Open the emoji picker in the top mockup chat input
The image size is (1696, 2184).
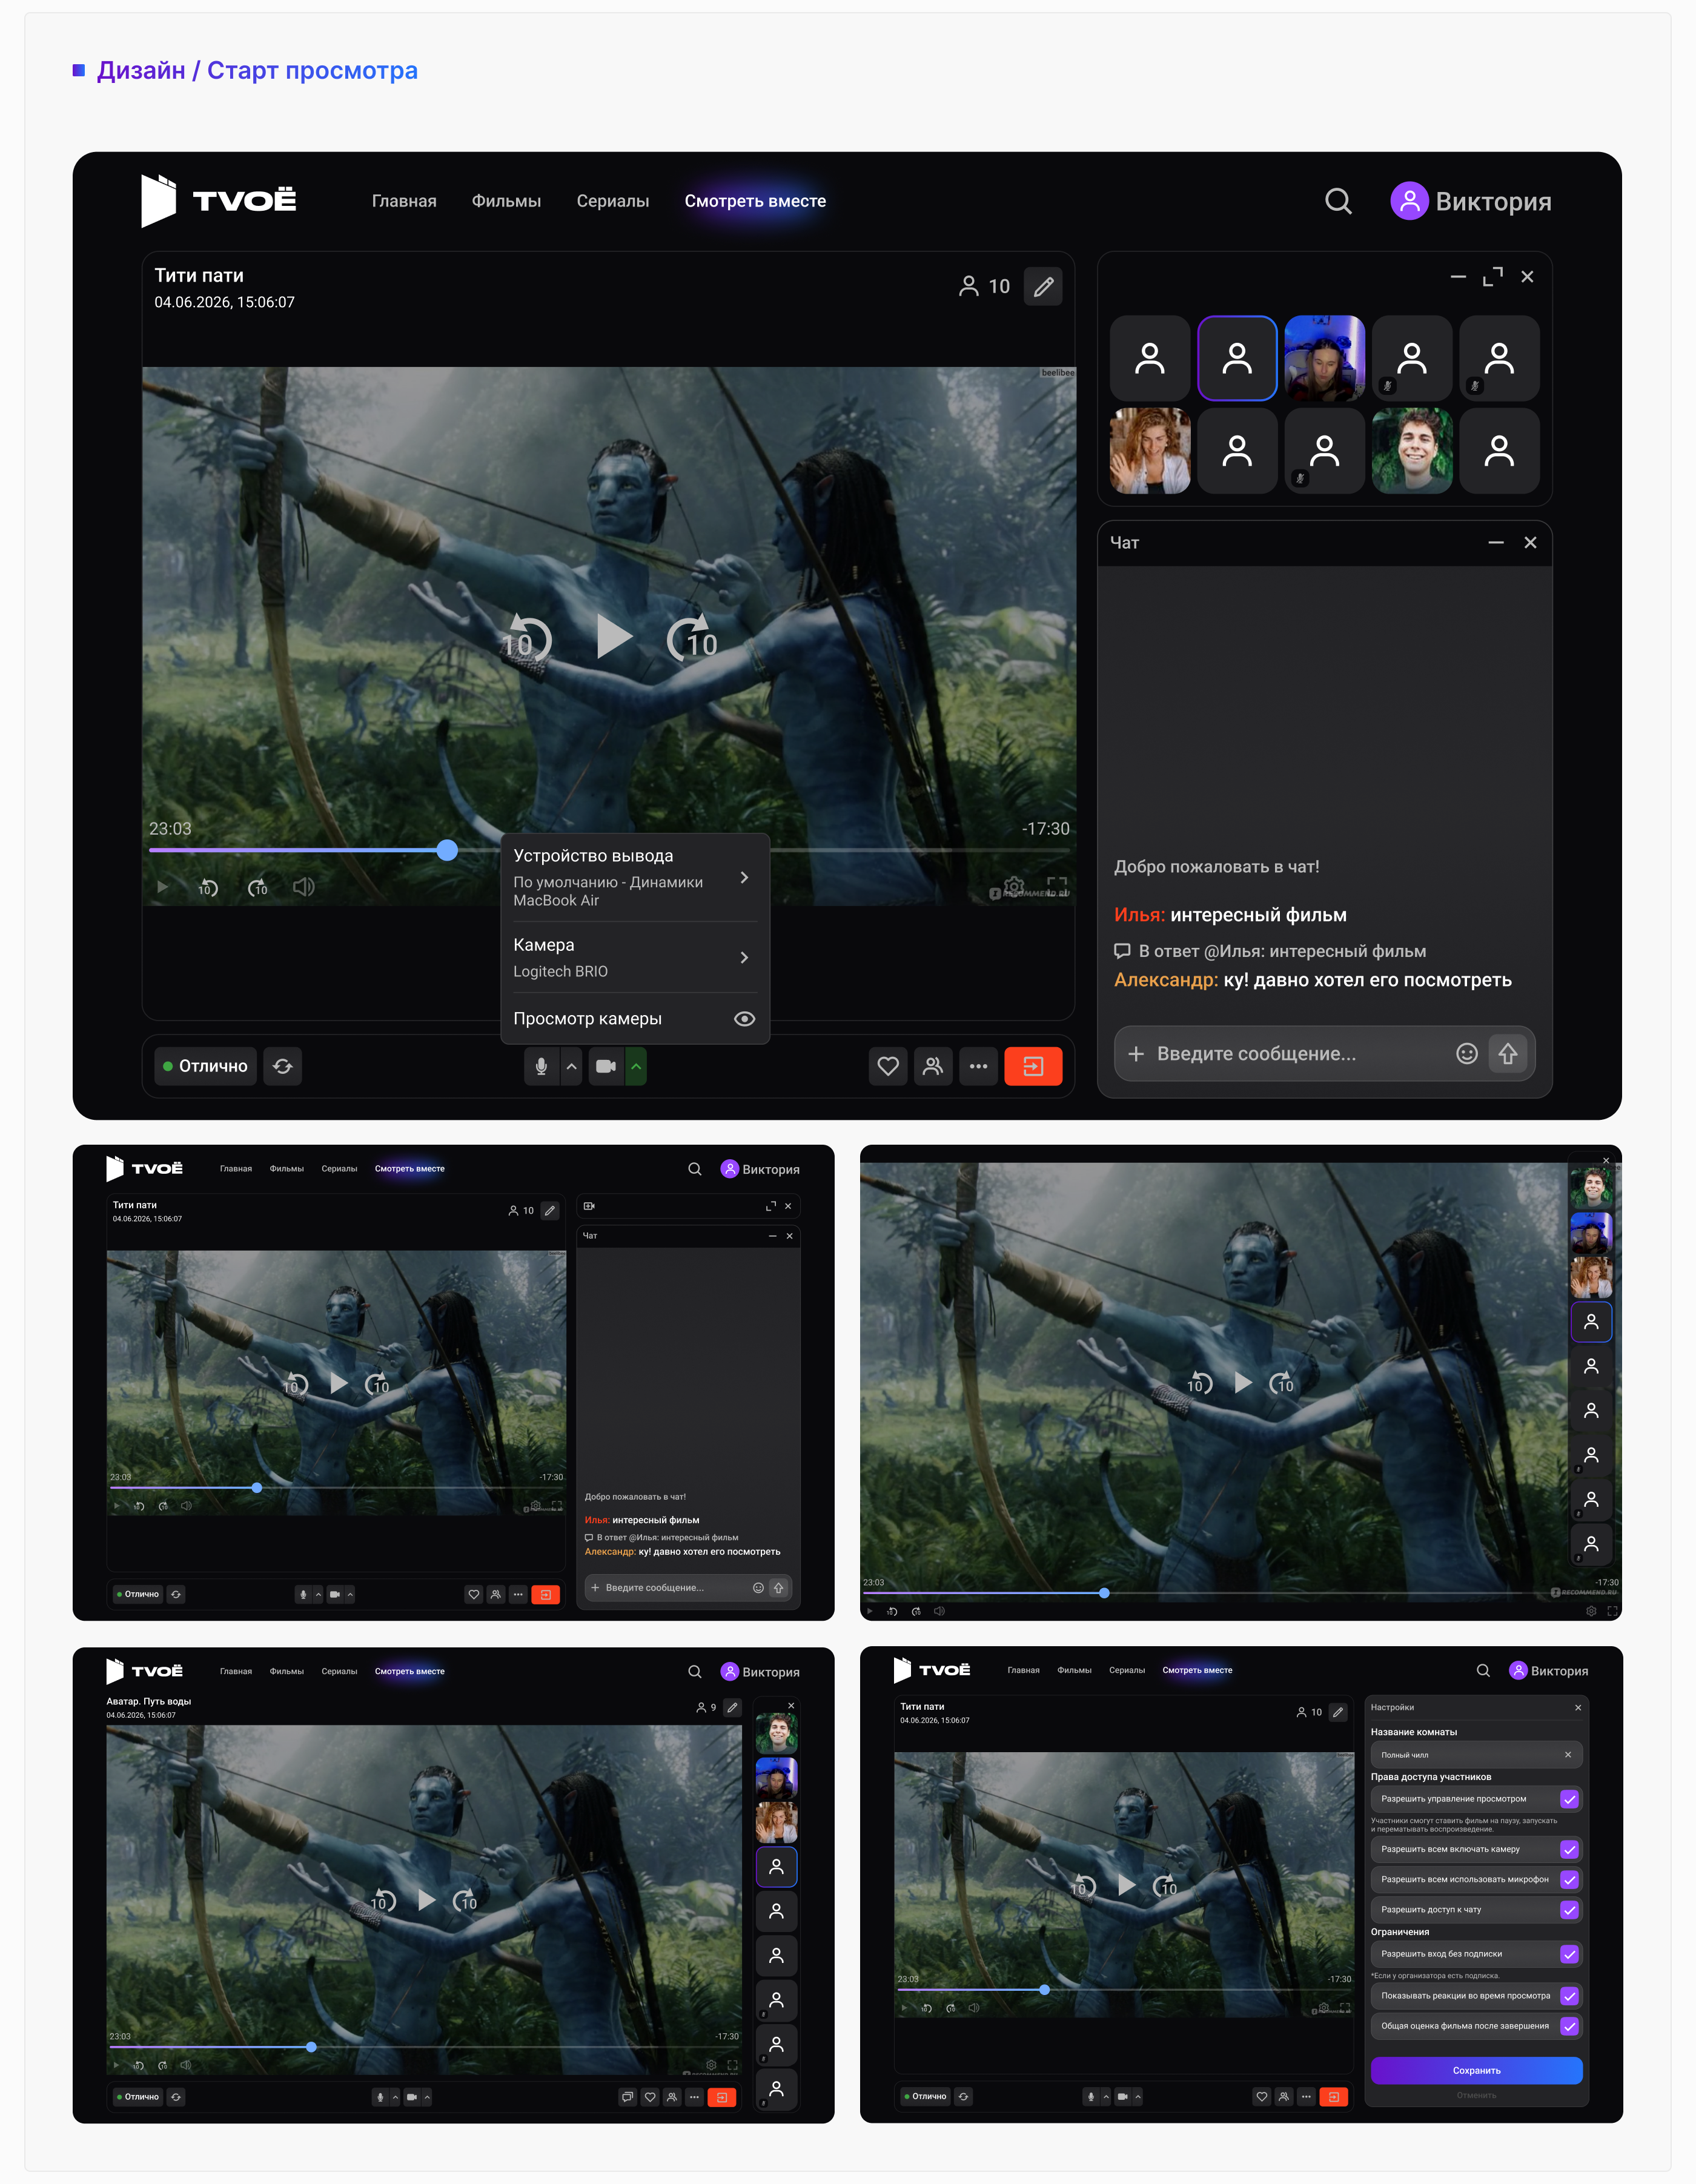click(1467, 1053)
